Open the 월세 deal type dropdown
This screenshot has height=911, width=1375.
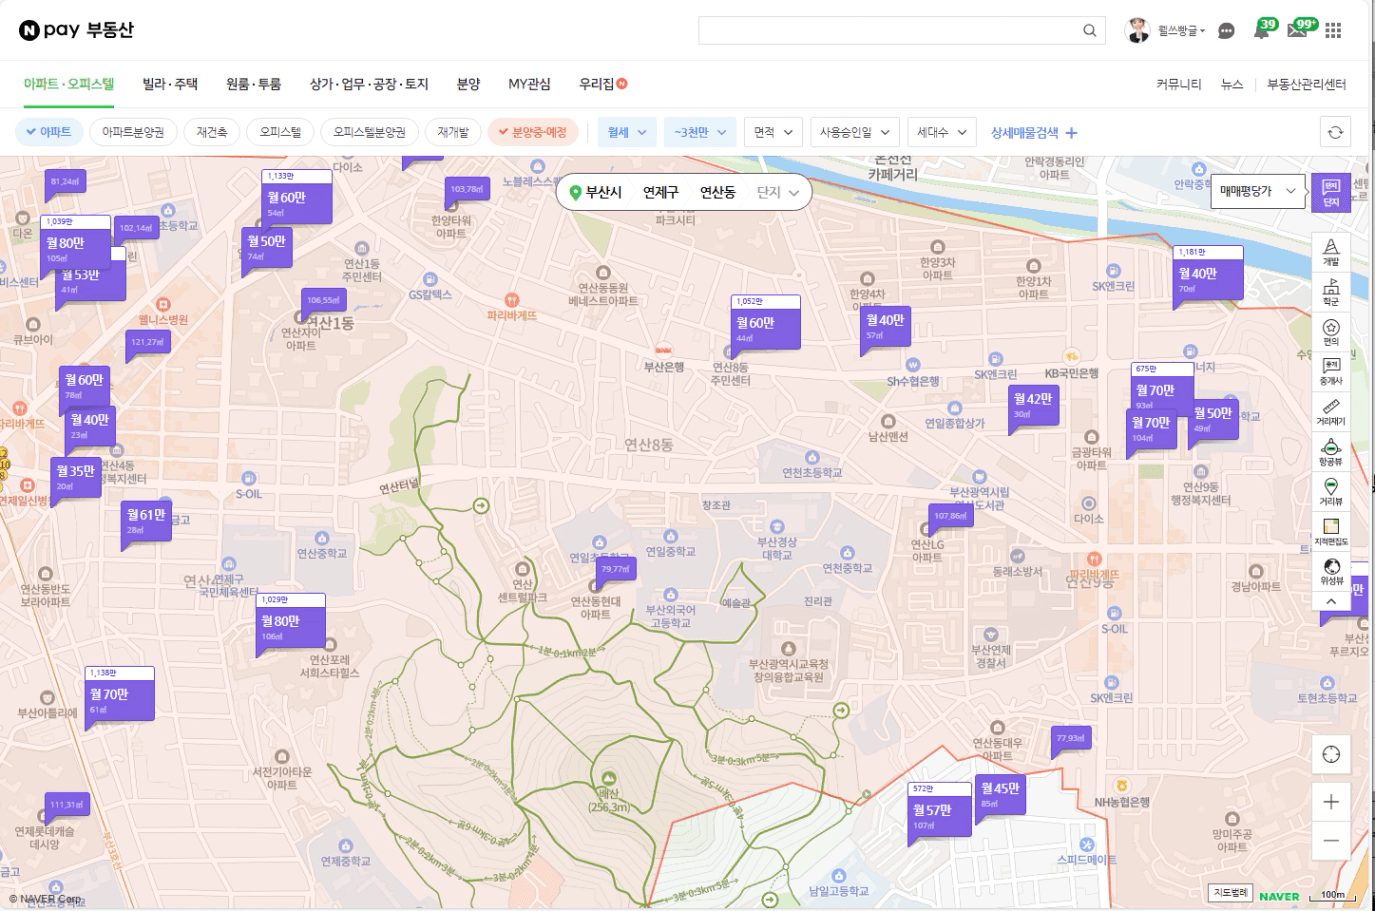click(x=627, y=132)
